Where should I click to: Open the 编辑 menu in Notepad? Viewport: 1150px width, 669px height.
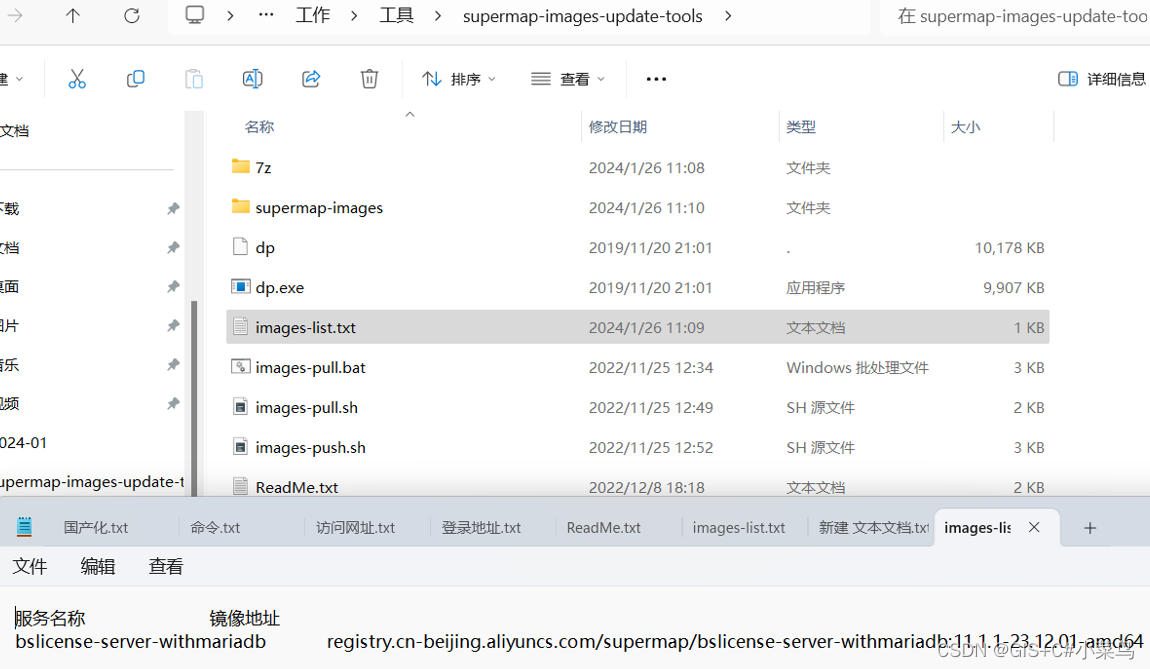pyautogui.click(x=97, y=566)
